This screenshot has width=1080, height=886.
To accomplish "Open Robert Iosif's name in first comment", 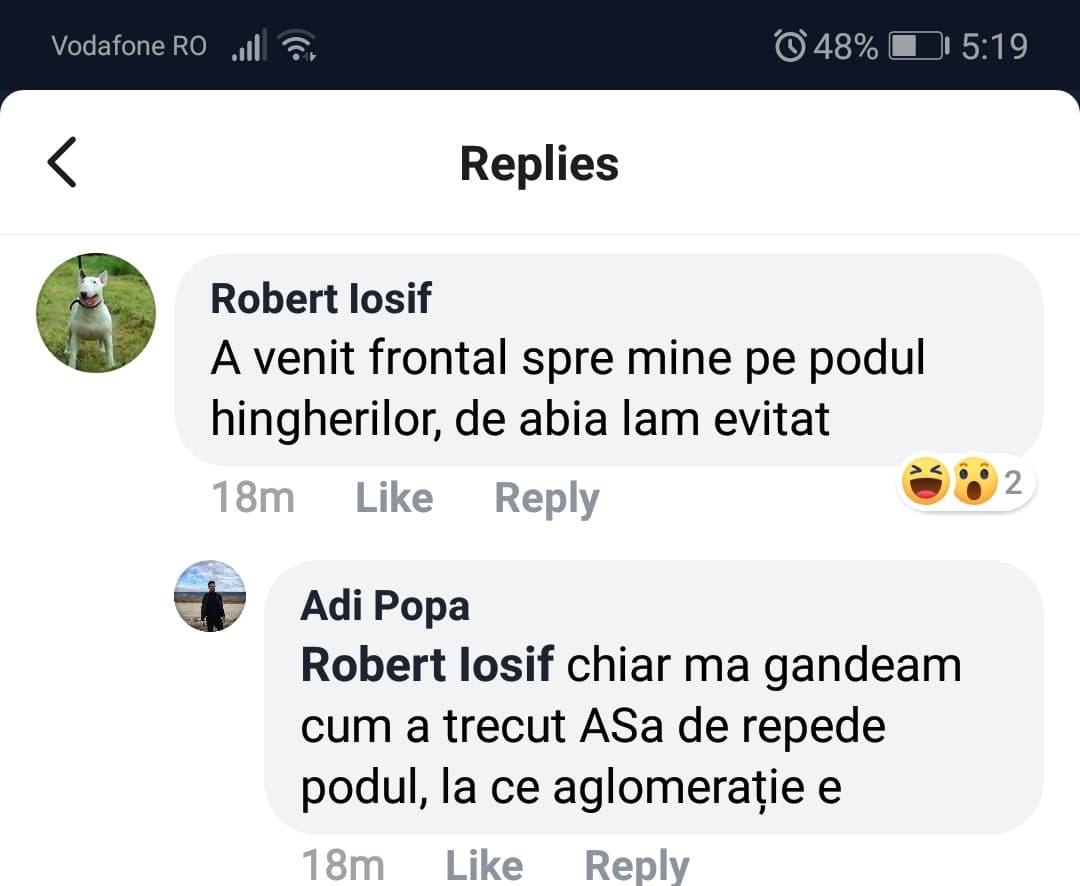I will pyautogui.click(x=321, y=298).
